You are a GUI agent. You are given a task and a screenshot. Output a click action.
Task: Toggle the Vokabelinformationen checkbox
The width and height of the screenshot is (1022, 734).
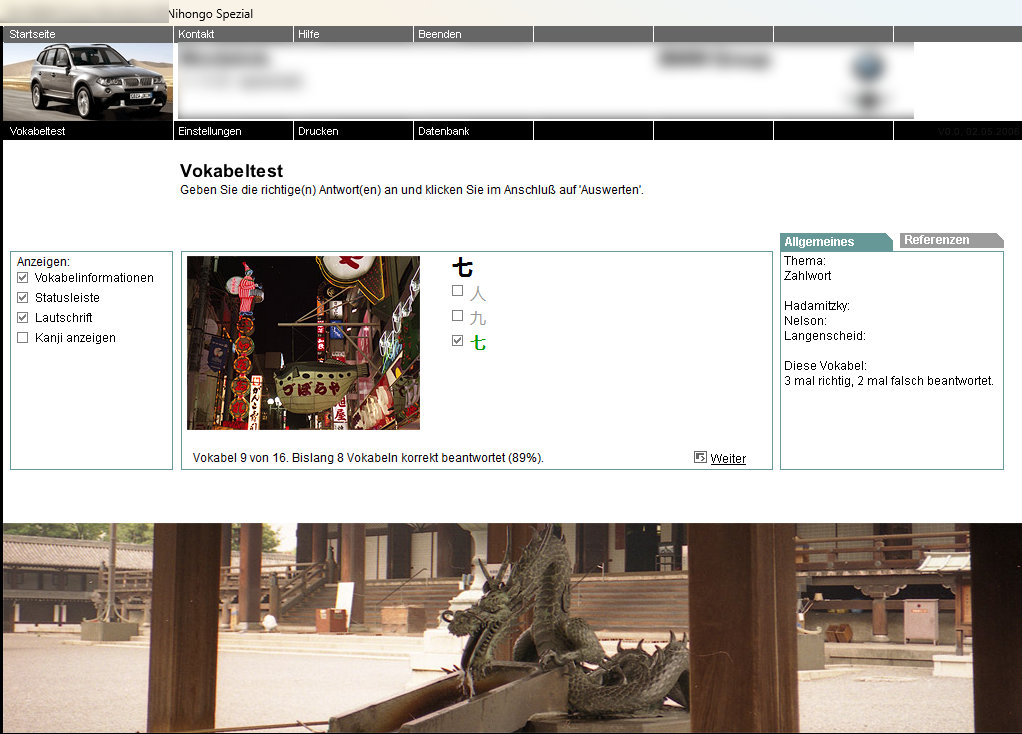(23, 278)
